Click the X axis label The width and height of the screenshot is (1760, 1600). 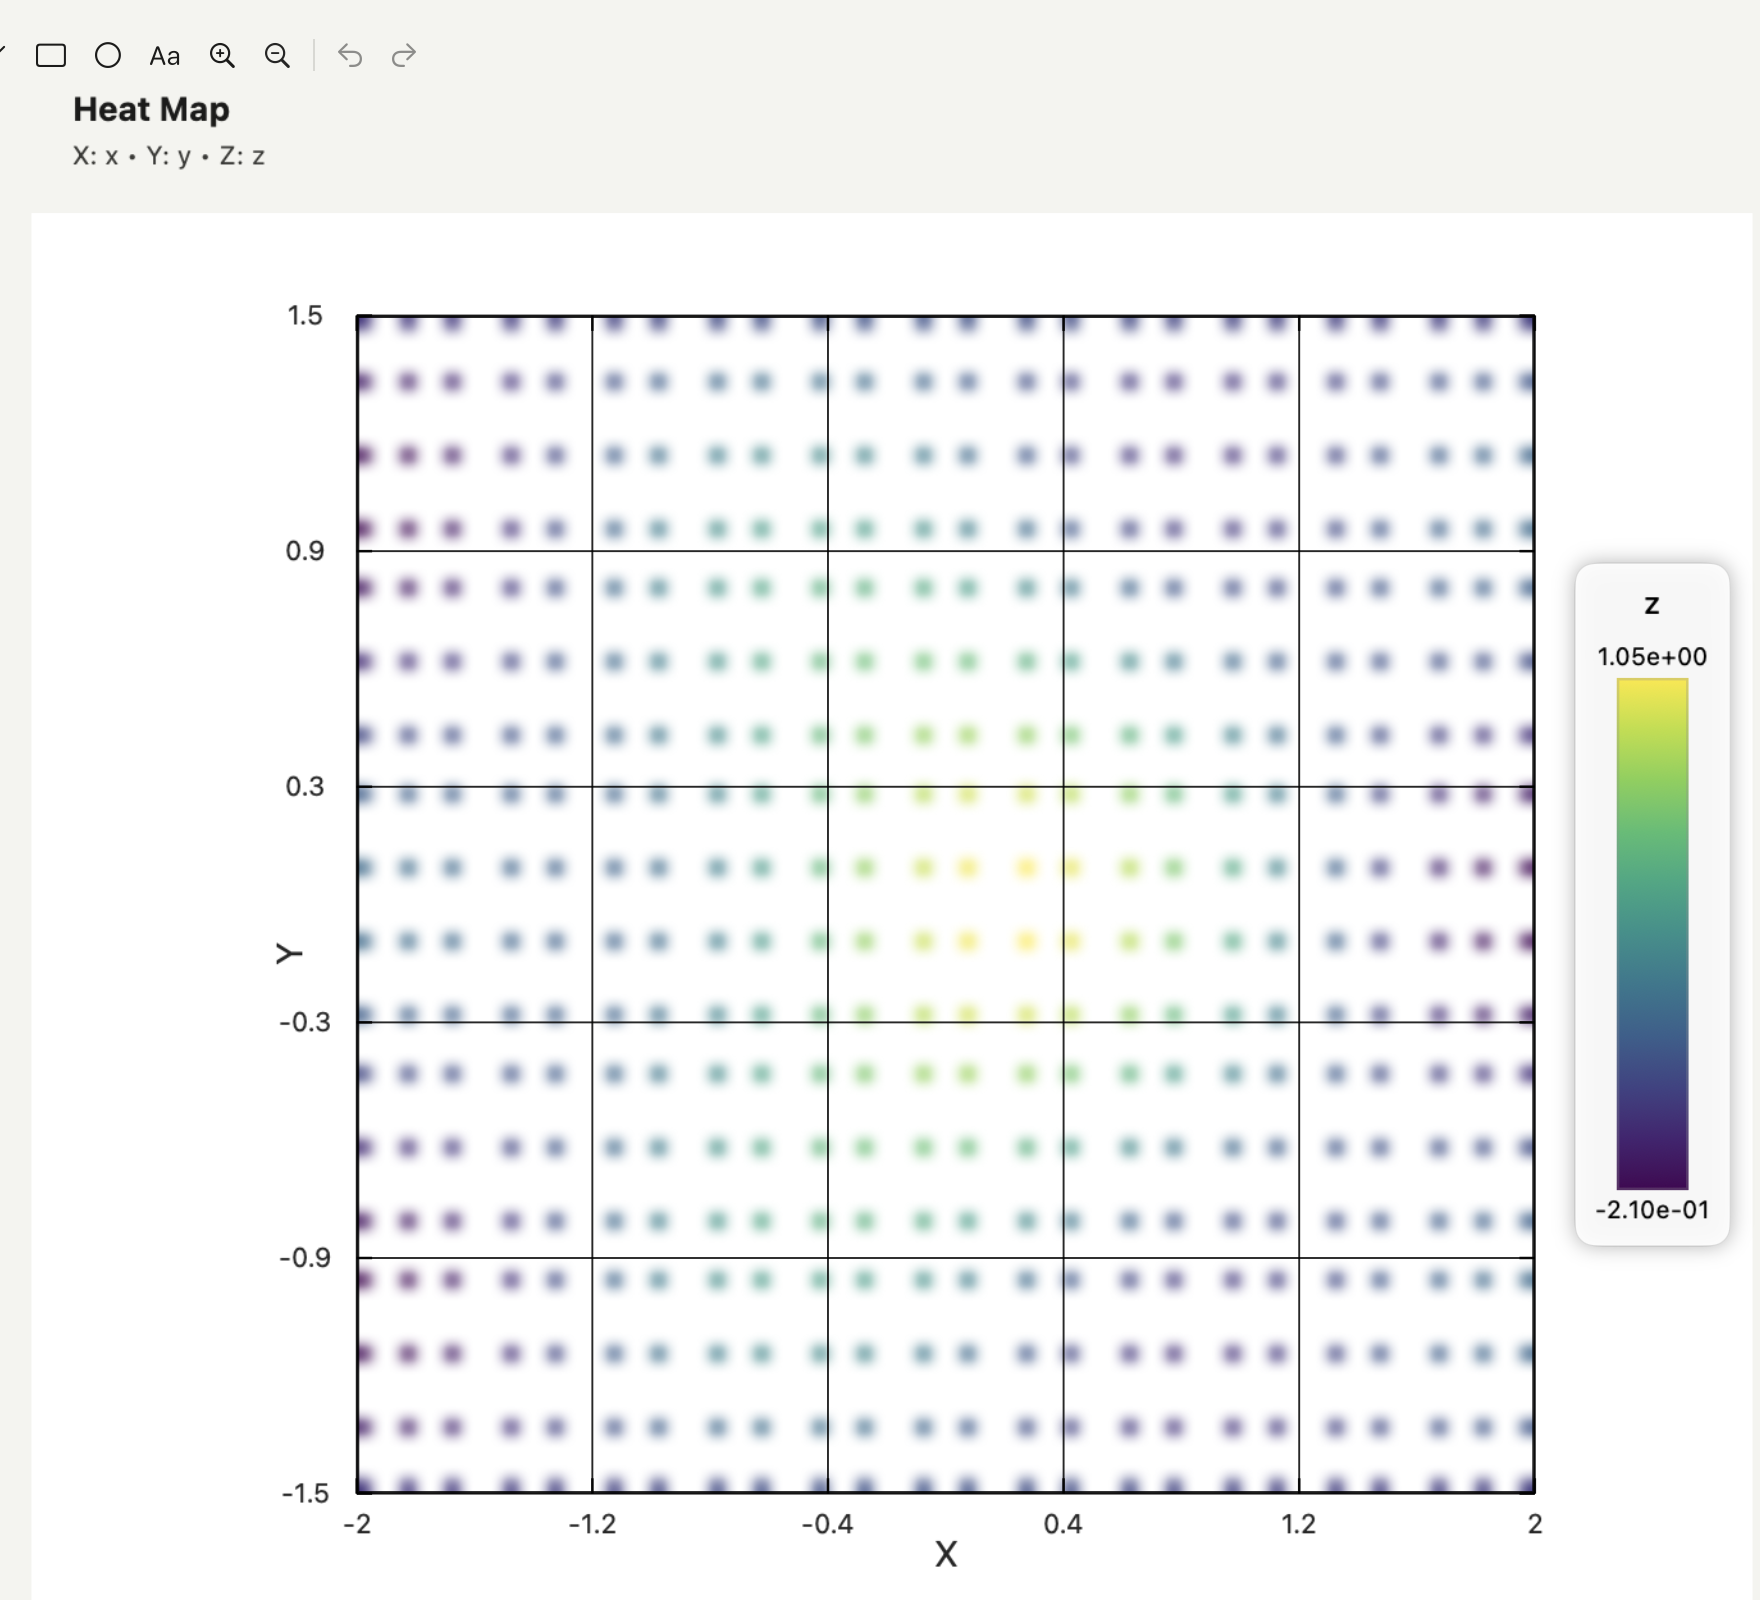point(946,1554)
